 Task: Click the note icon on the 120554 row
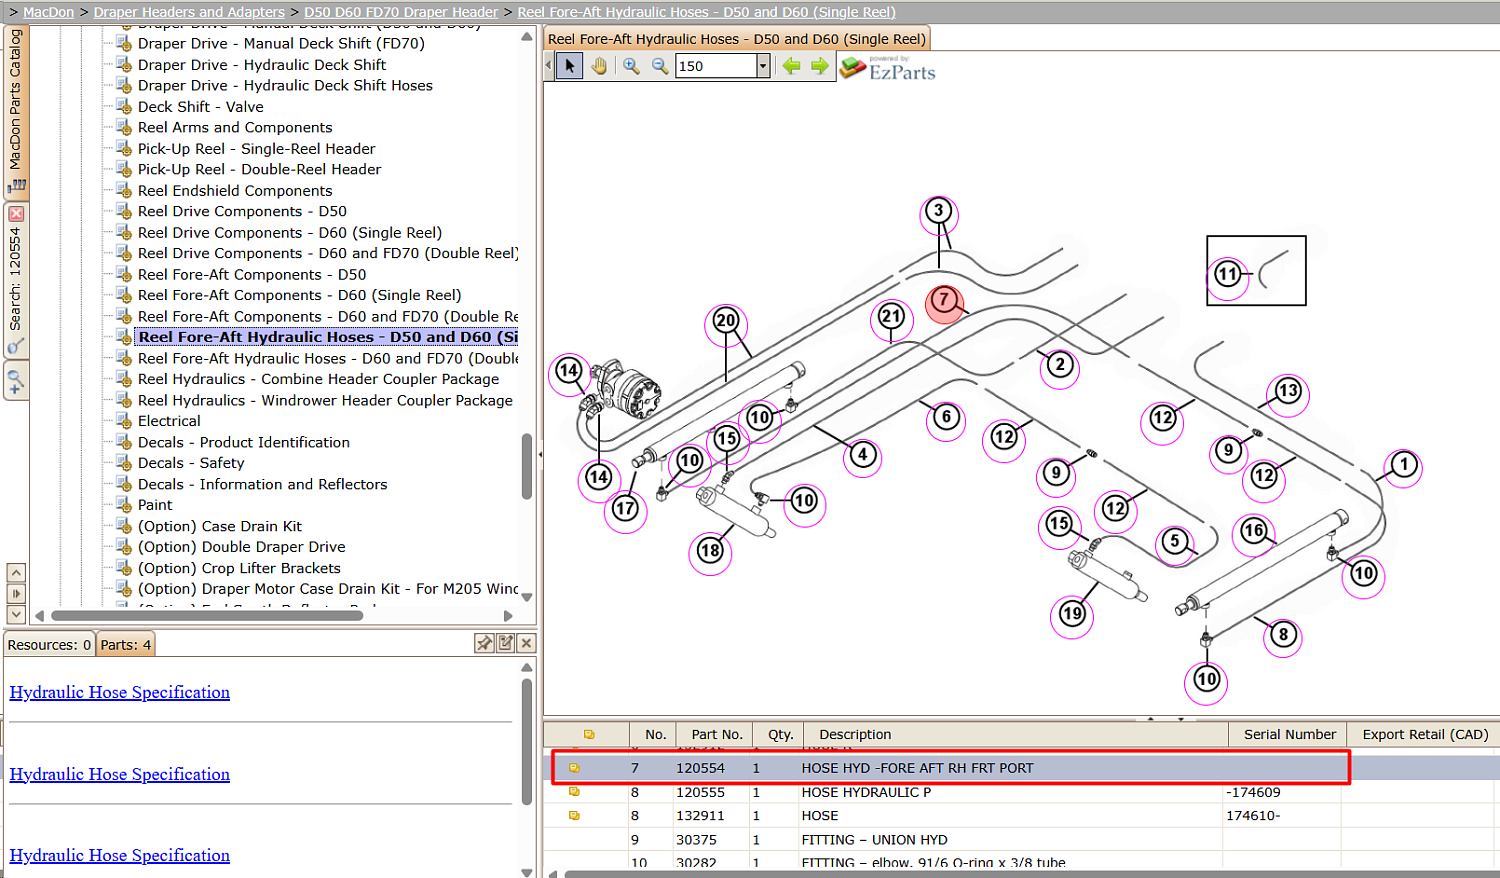(574, 768)
